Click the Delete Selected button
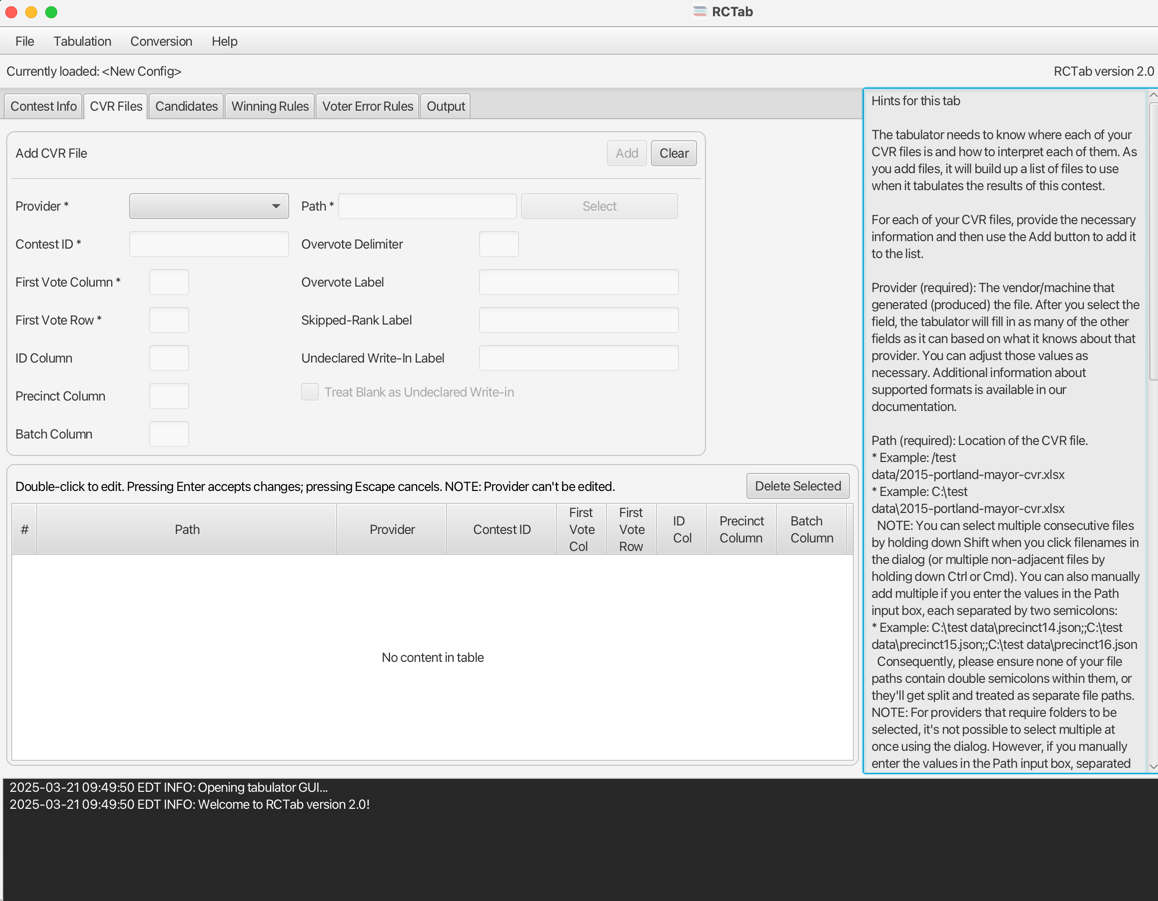 tap(798, 486)
